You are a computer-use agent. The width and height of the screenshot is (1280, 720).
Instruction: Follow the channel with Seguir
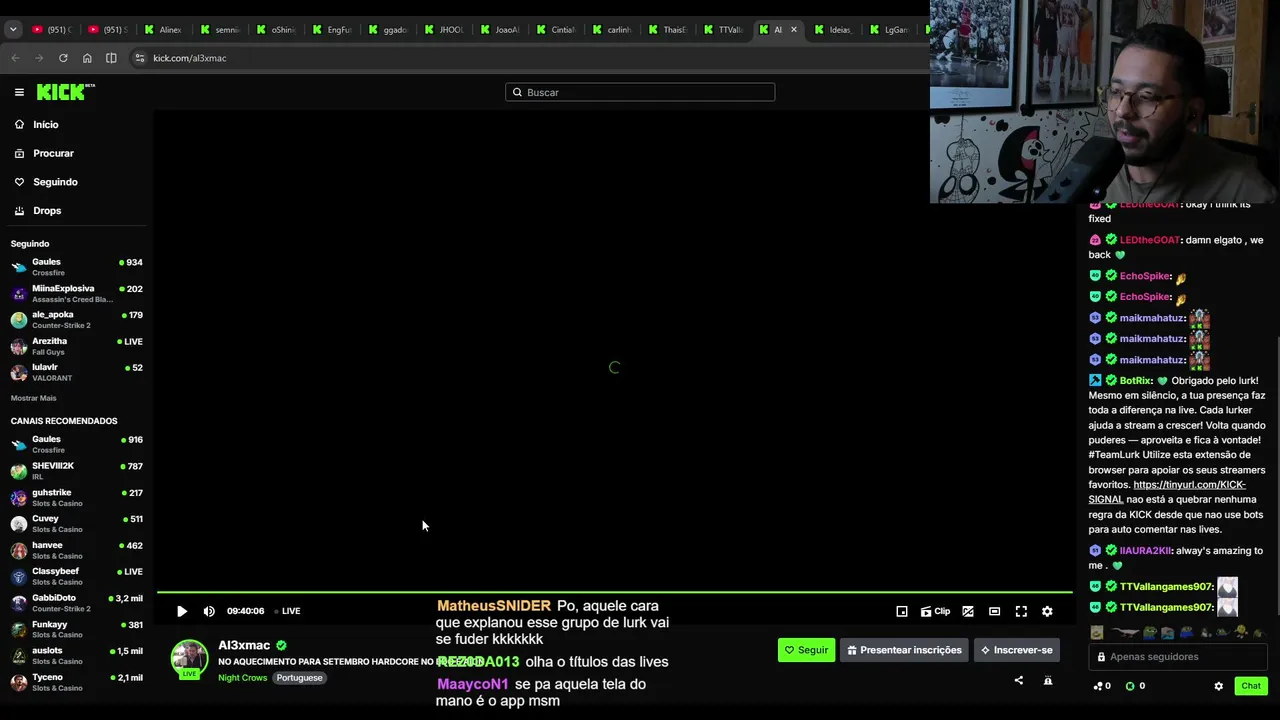point(806,650)
